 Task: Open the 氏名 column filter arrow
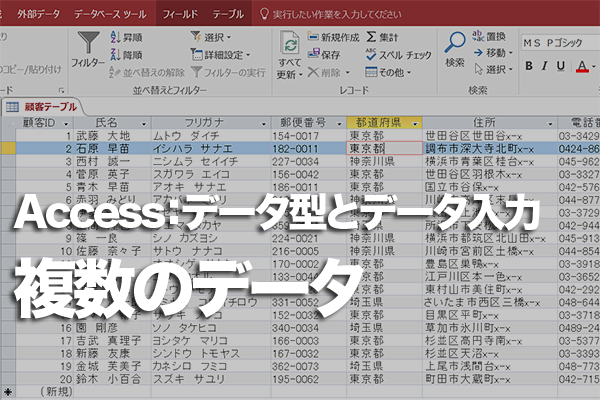[x=144, y=124]
